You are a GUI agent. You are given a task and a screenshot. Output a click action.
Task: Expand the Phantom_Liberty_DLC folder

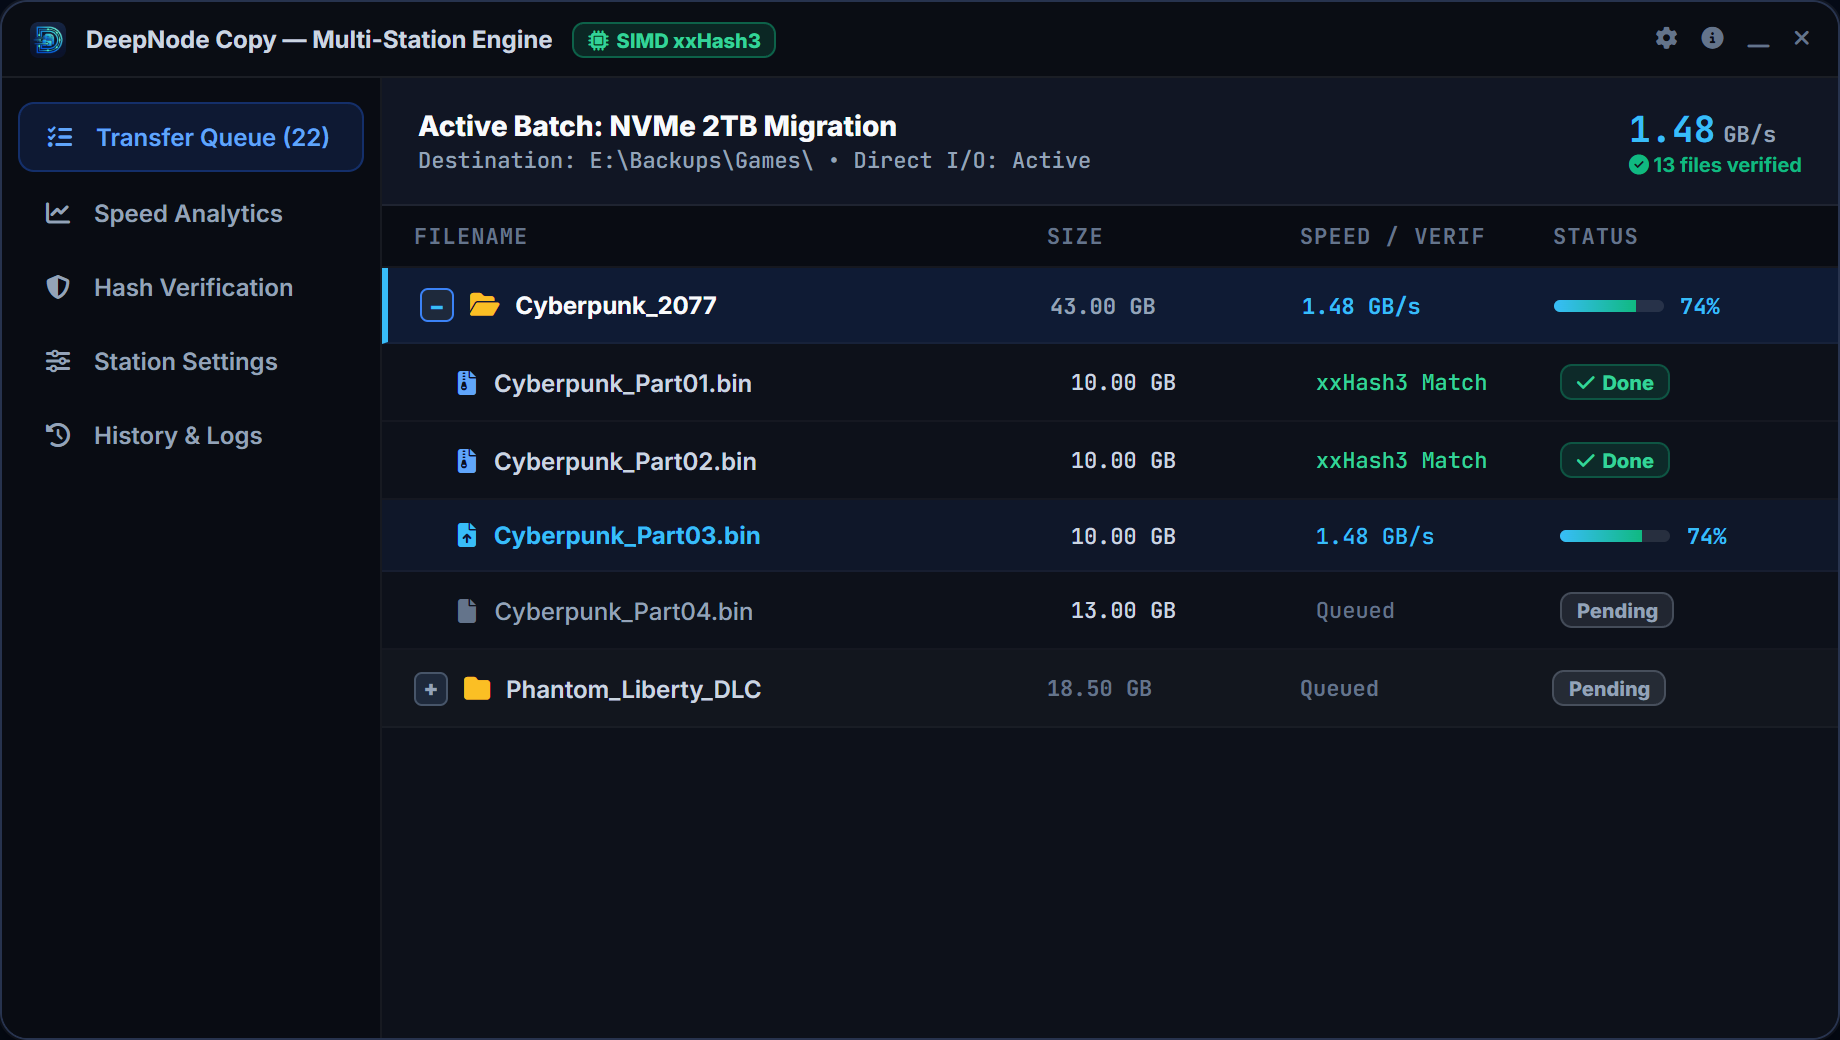tap(431, 689)
